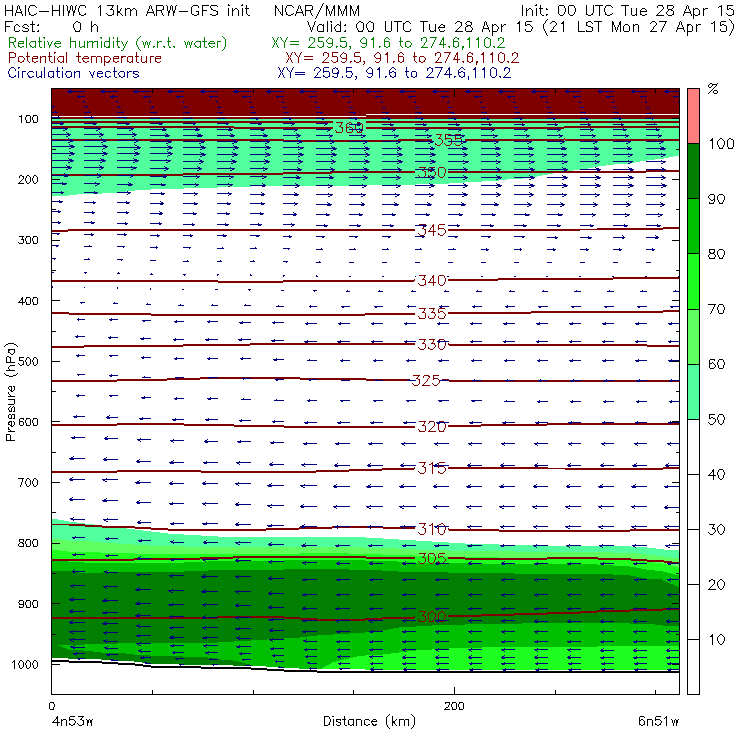Screen dimensions: 740x740
Task: Click the '6n51w' end location label
Action: tap(658, 721)
